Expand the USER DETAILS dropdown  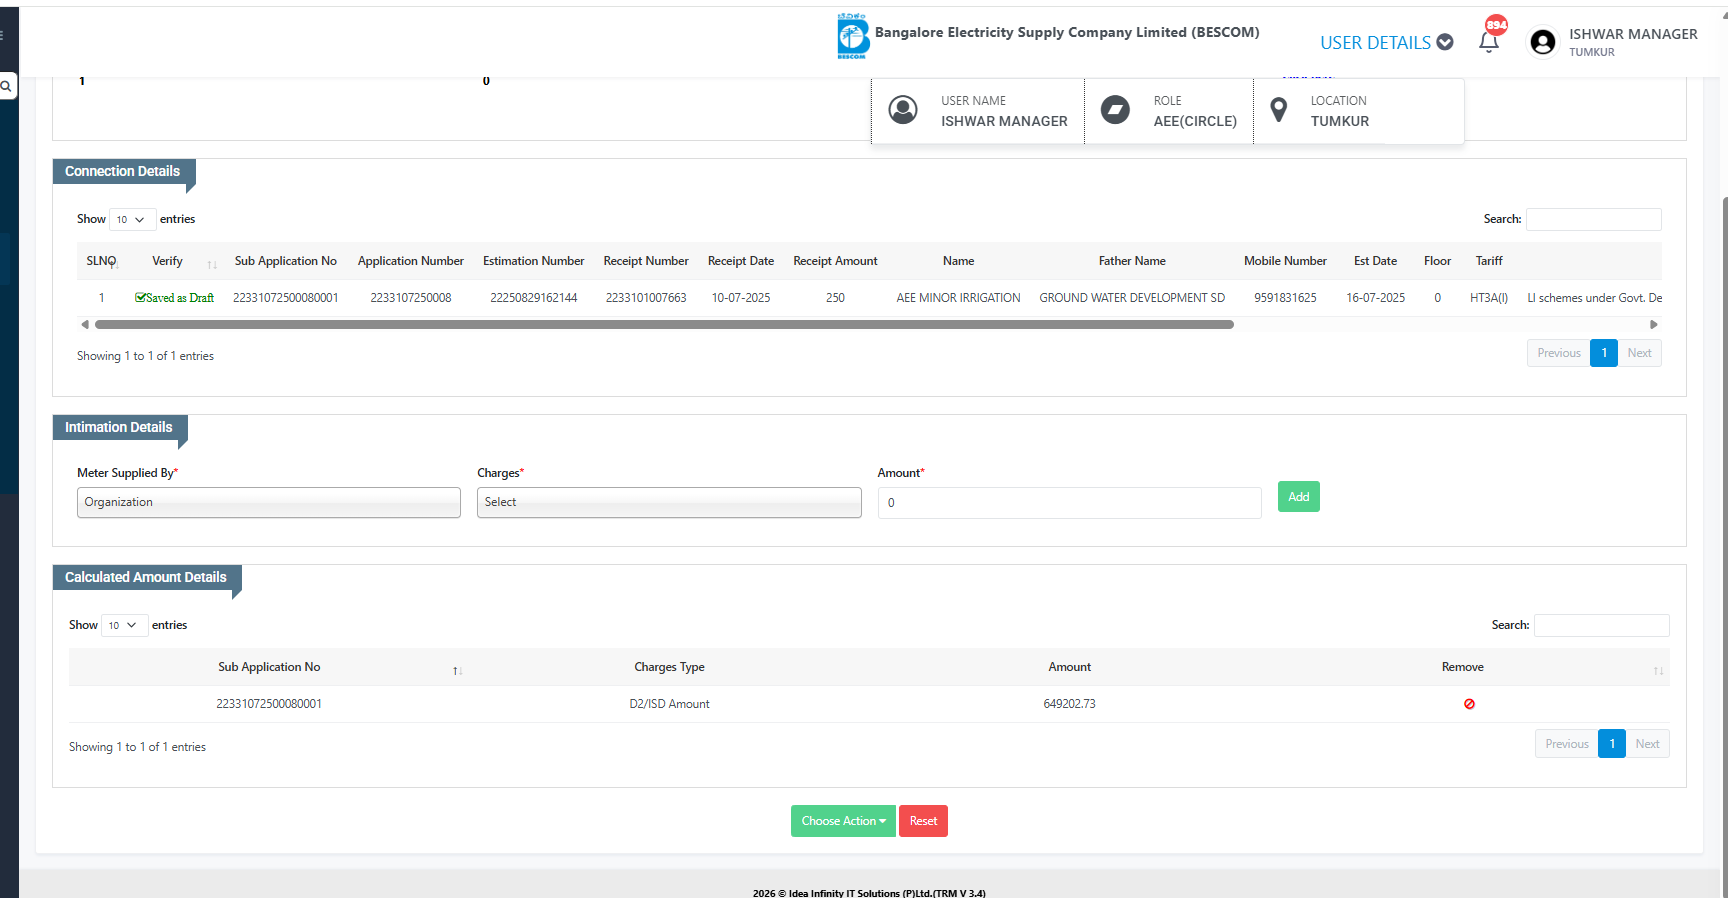pyautogui.click(x=1386, y=42)
